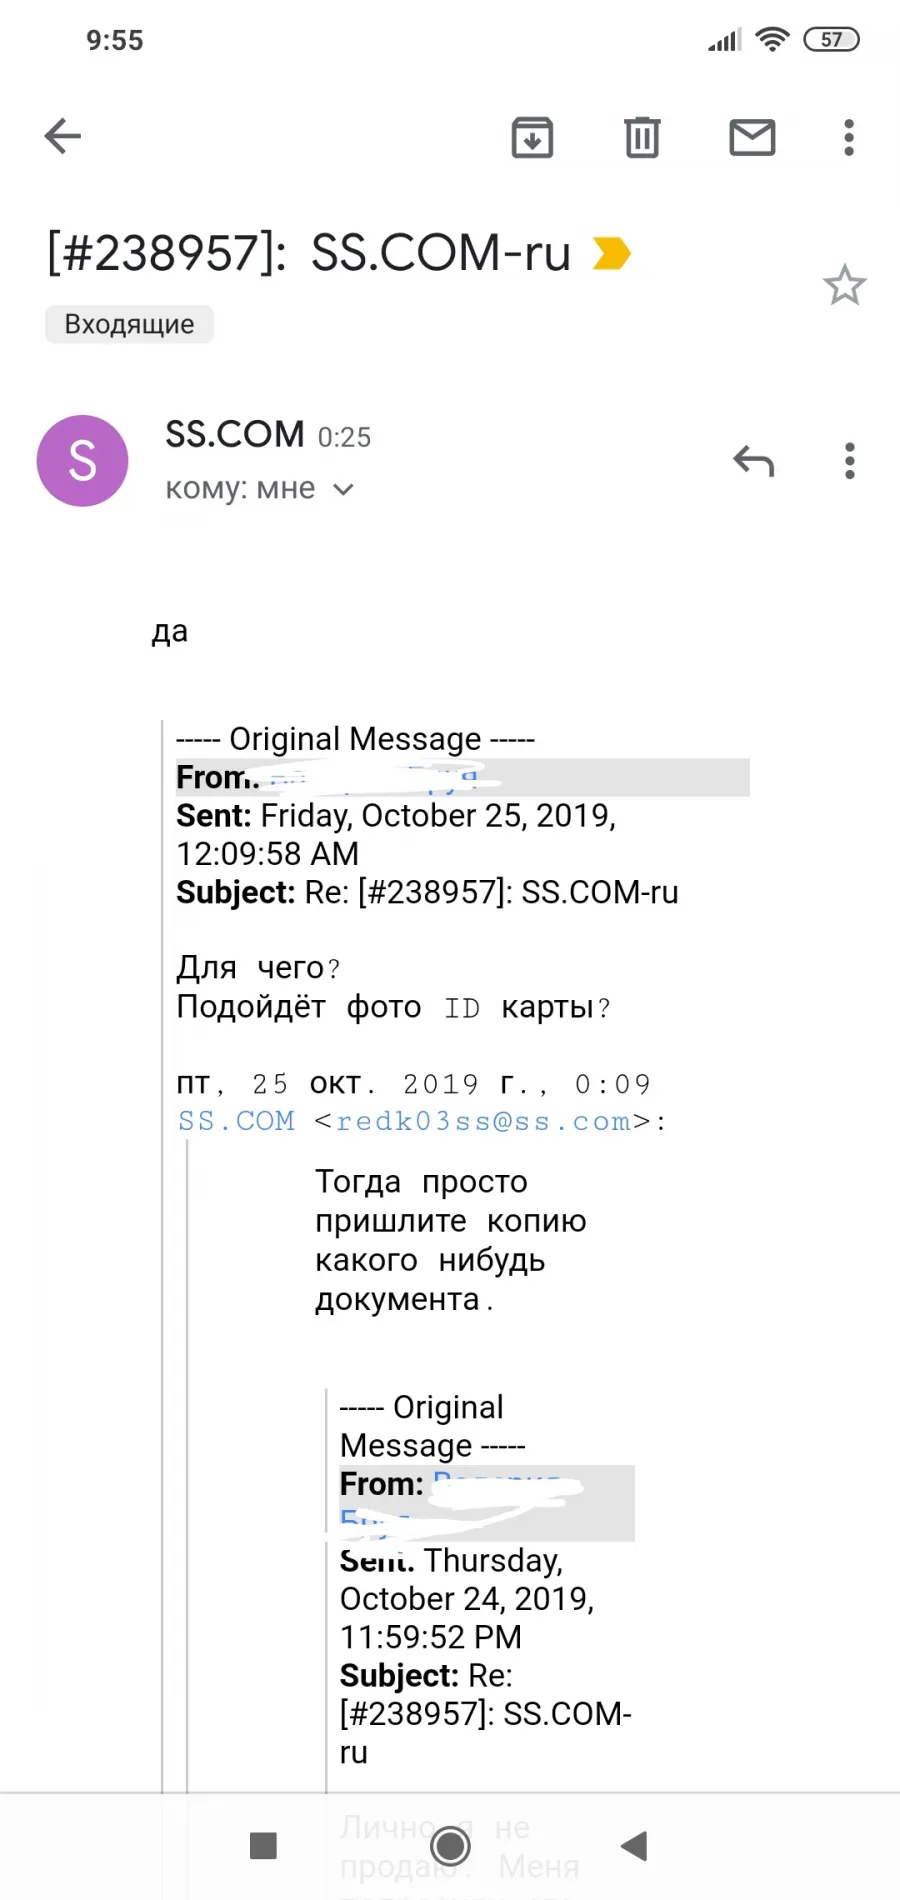Image resolution: width=900 pixels, height=1900 pixels.
Task: Reply using the arrow next to SS.COM
Action: pyautogui.click(x=754, y=461)
